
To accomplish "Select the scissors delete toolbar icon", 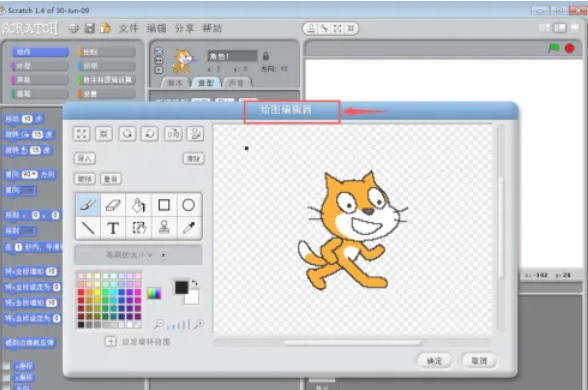I will 324,28.
